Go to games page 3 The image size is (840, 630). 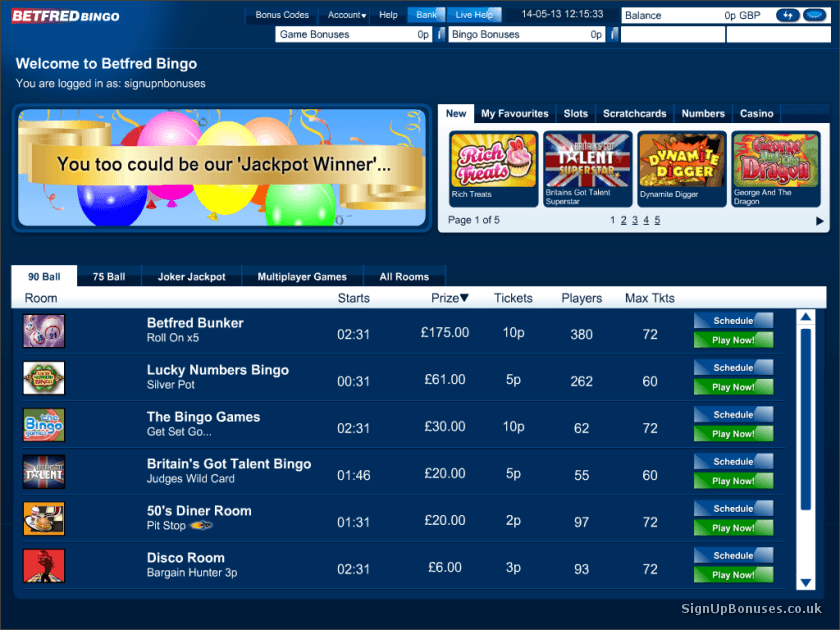[635, 220]
